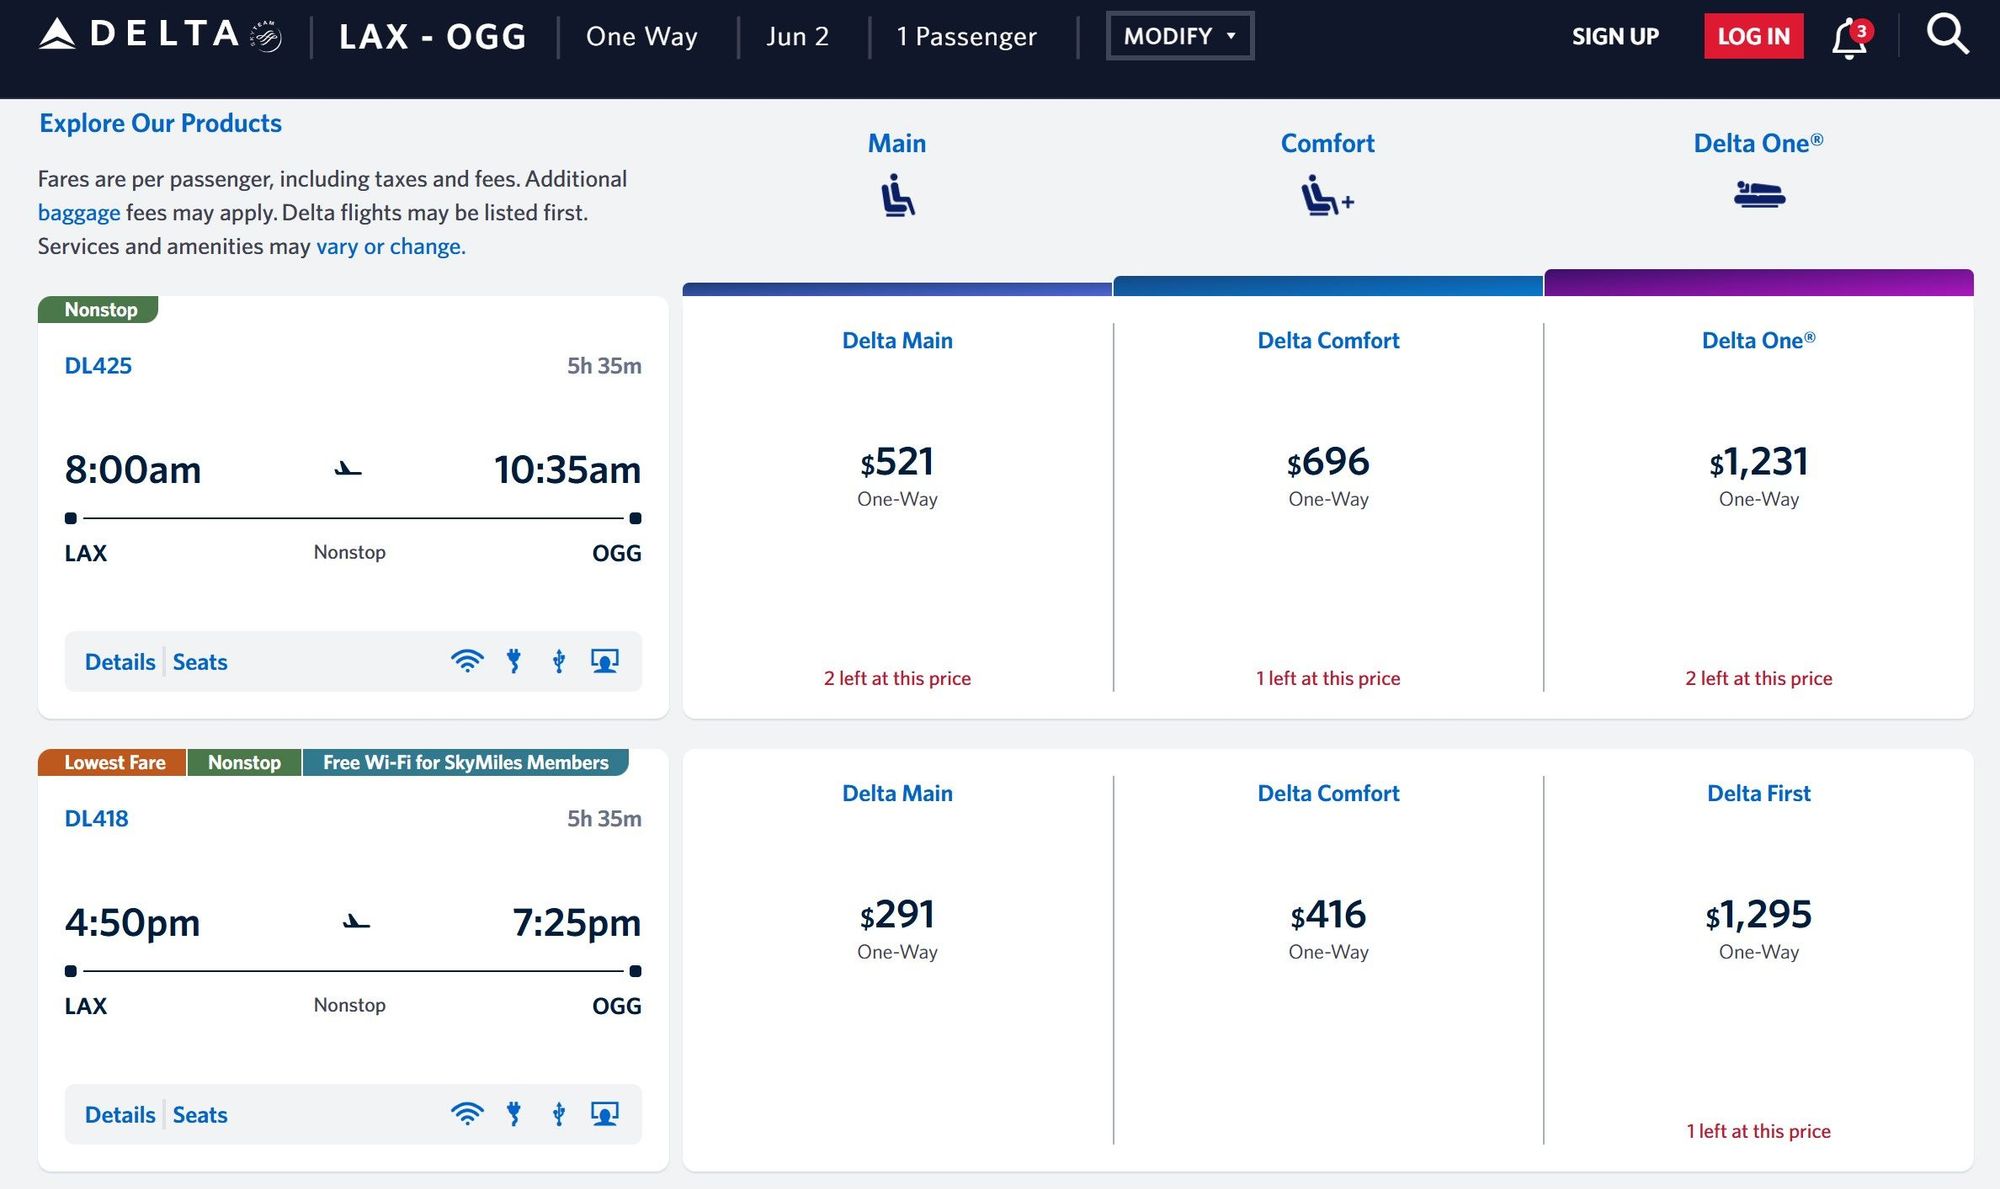Open the DL418 flight number link

coord(96,818)
